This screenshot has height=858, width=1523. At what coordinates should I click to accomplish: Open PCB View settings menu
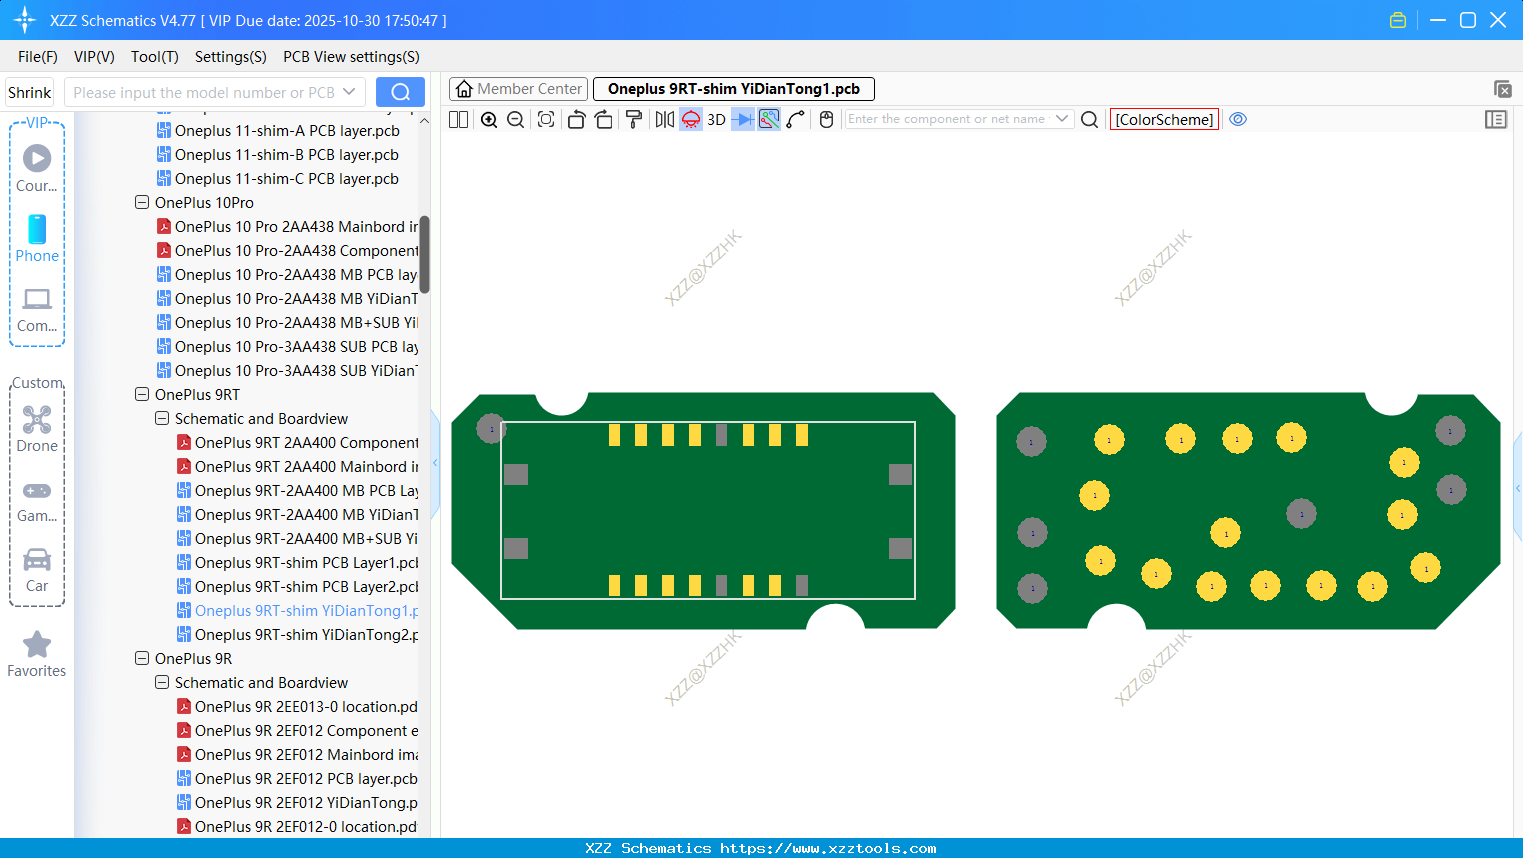[352, 57]
